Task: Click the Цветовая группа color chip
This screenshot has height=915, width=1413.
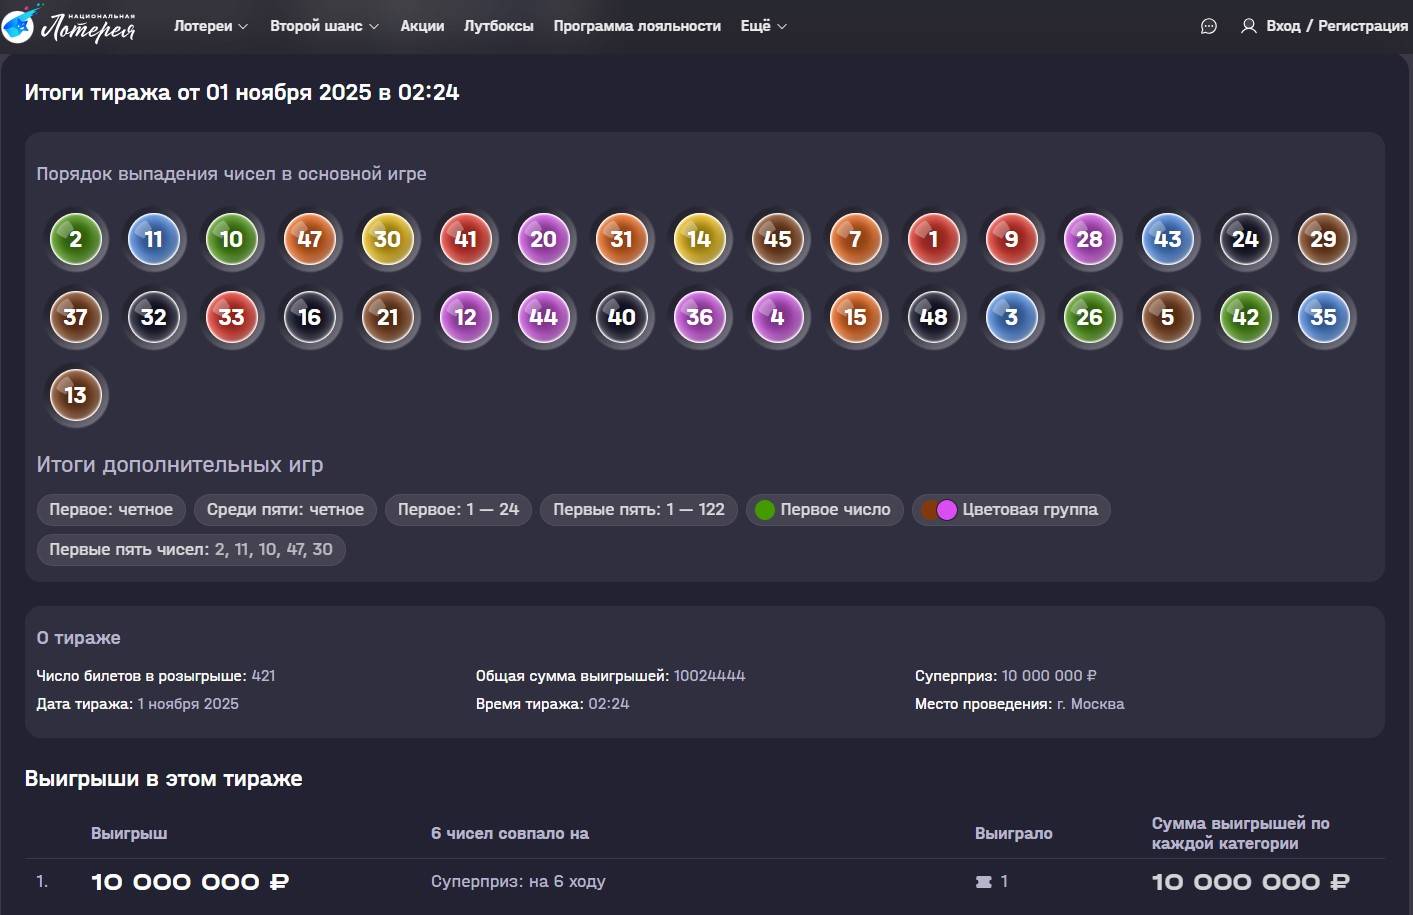Action: click(1011, 510)
